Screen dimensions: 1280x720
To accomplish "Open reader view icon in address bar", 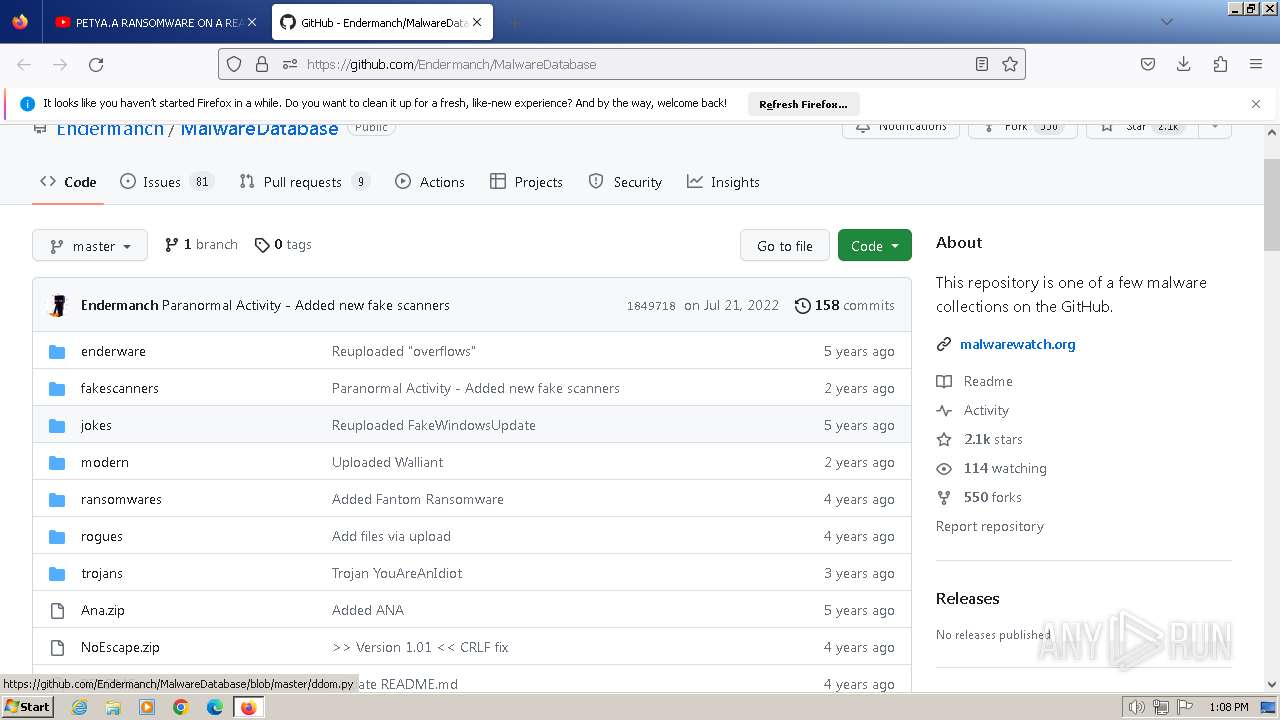I will [x=982, y=64].
